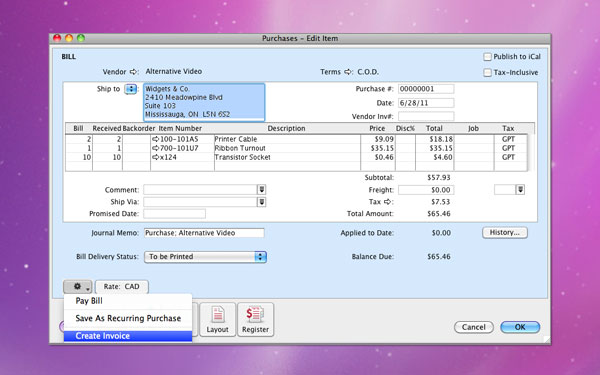Click the Tax arrow icon near totals
Viewport: 600px width, 375px height.
tap(388, 202)
